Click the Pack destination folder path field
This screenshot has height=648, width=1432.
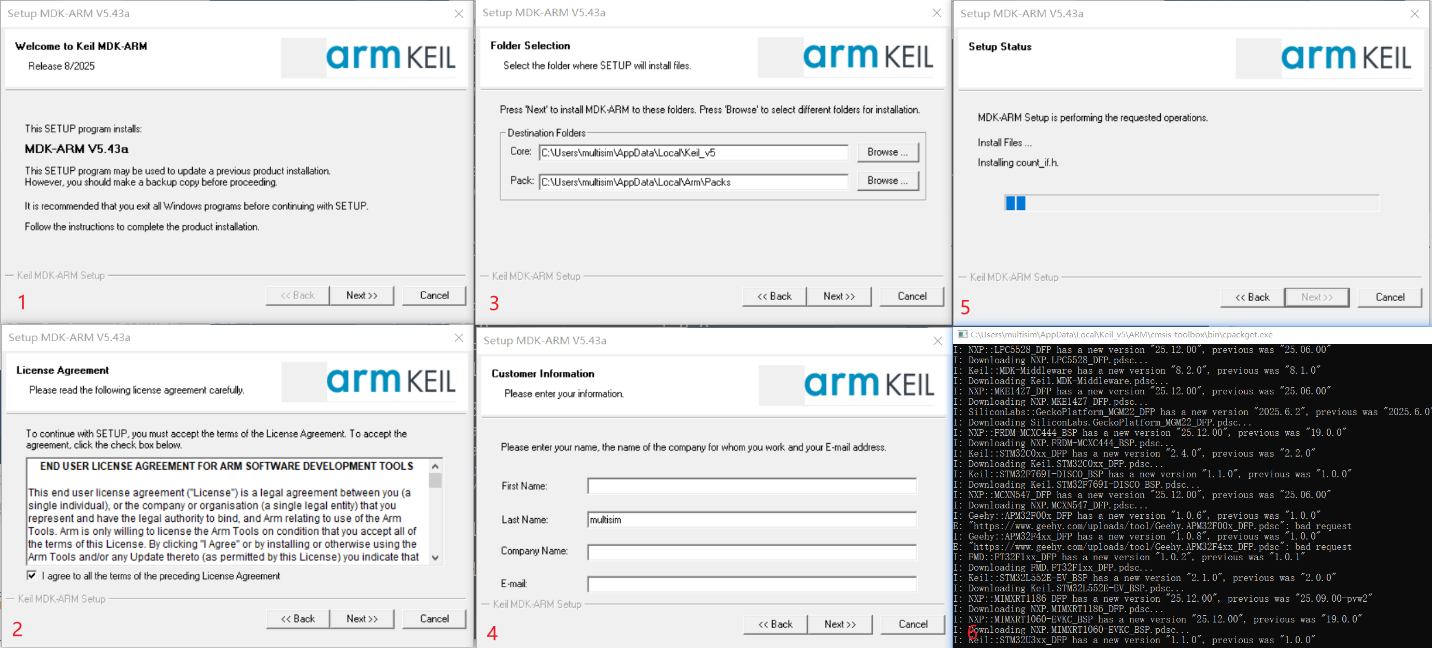[693, 182]
